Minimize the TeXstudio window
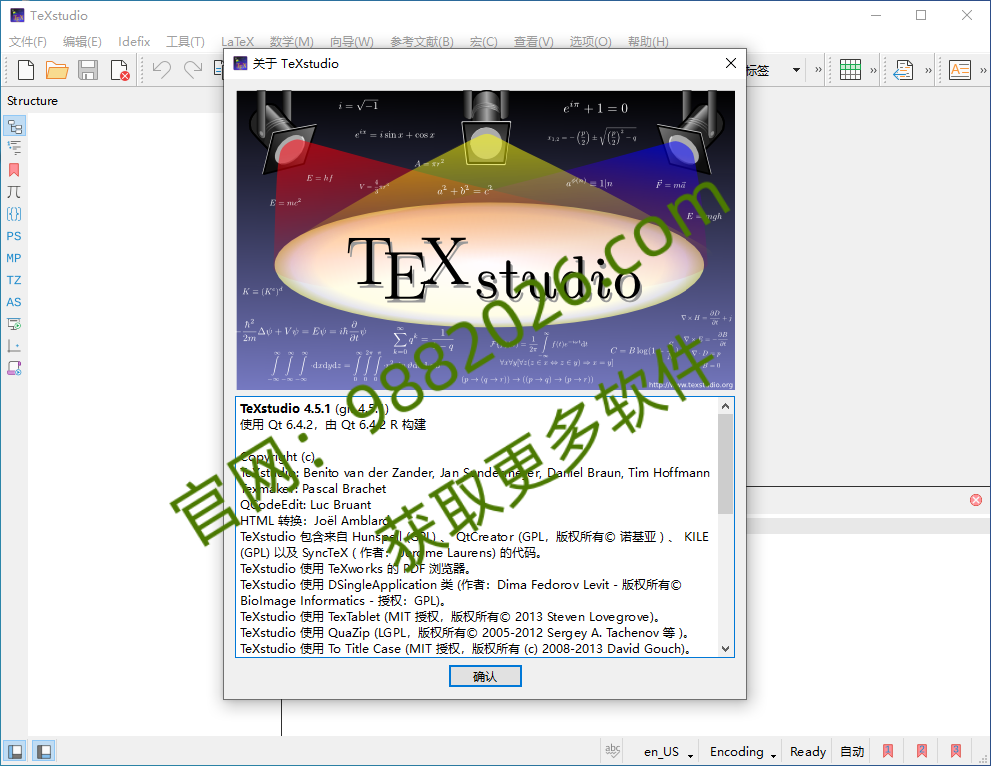Viewport: 991px width, 766px height. pos(876,15)
